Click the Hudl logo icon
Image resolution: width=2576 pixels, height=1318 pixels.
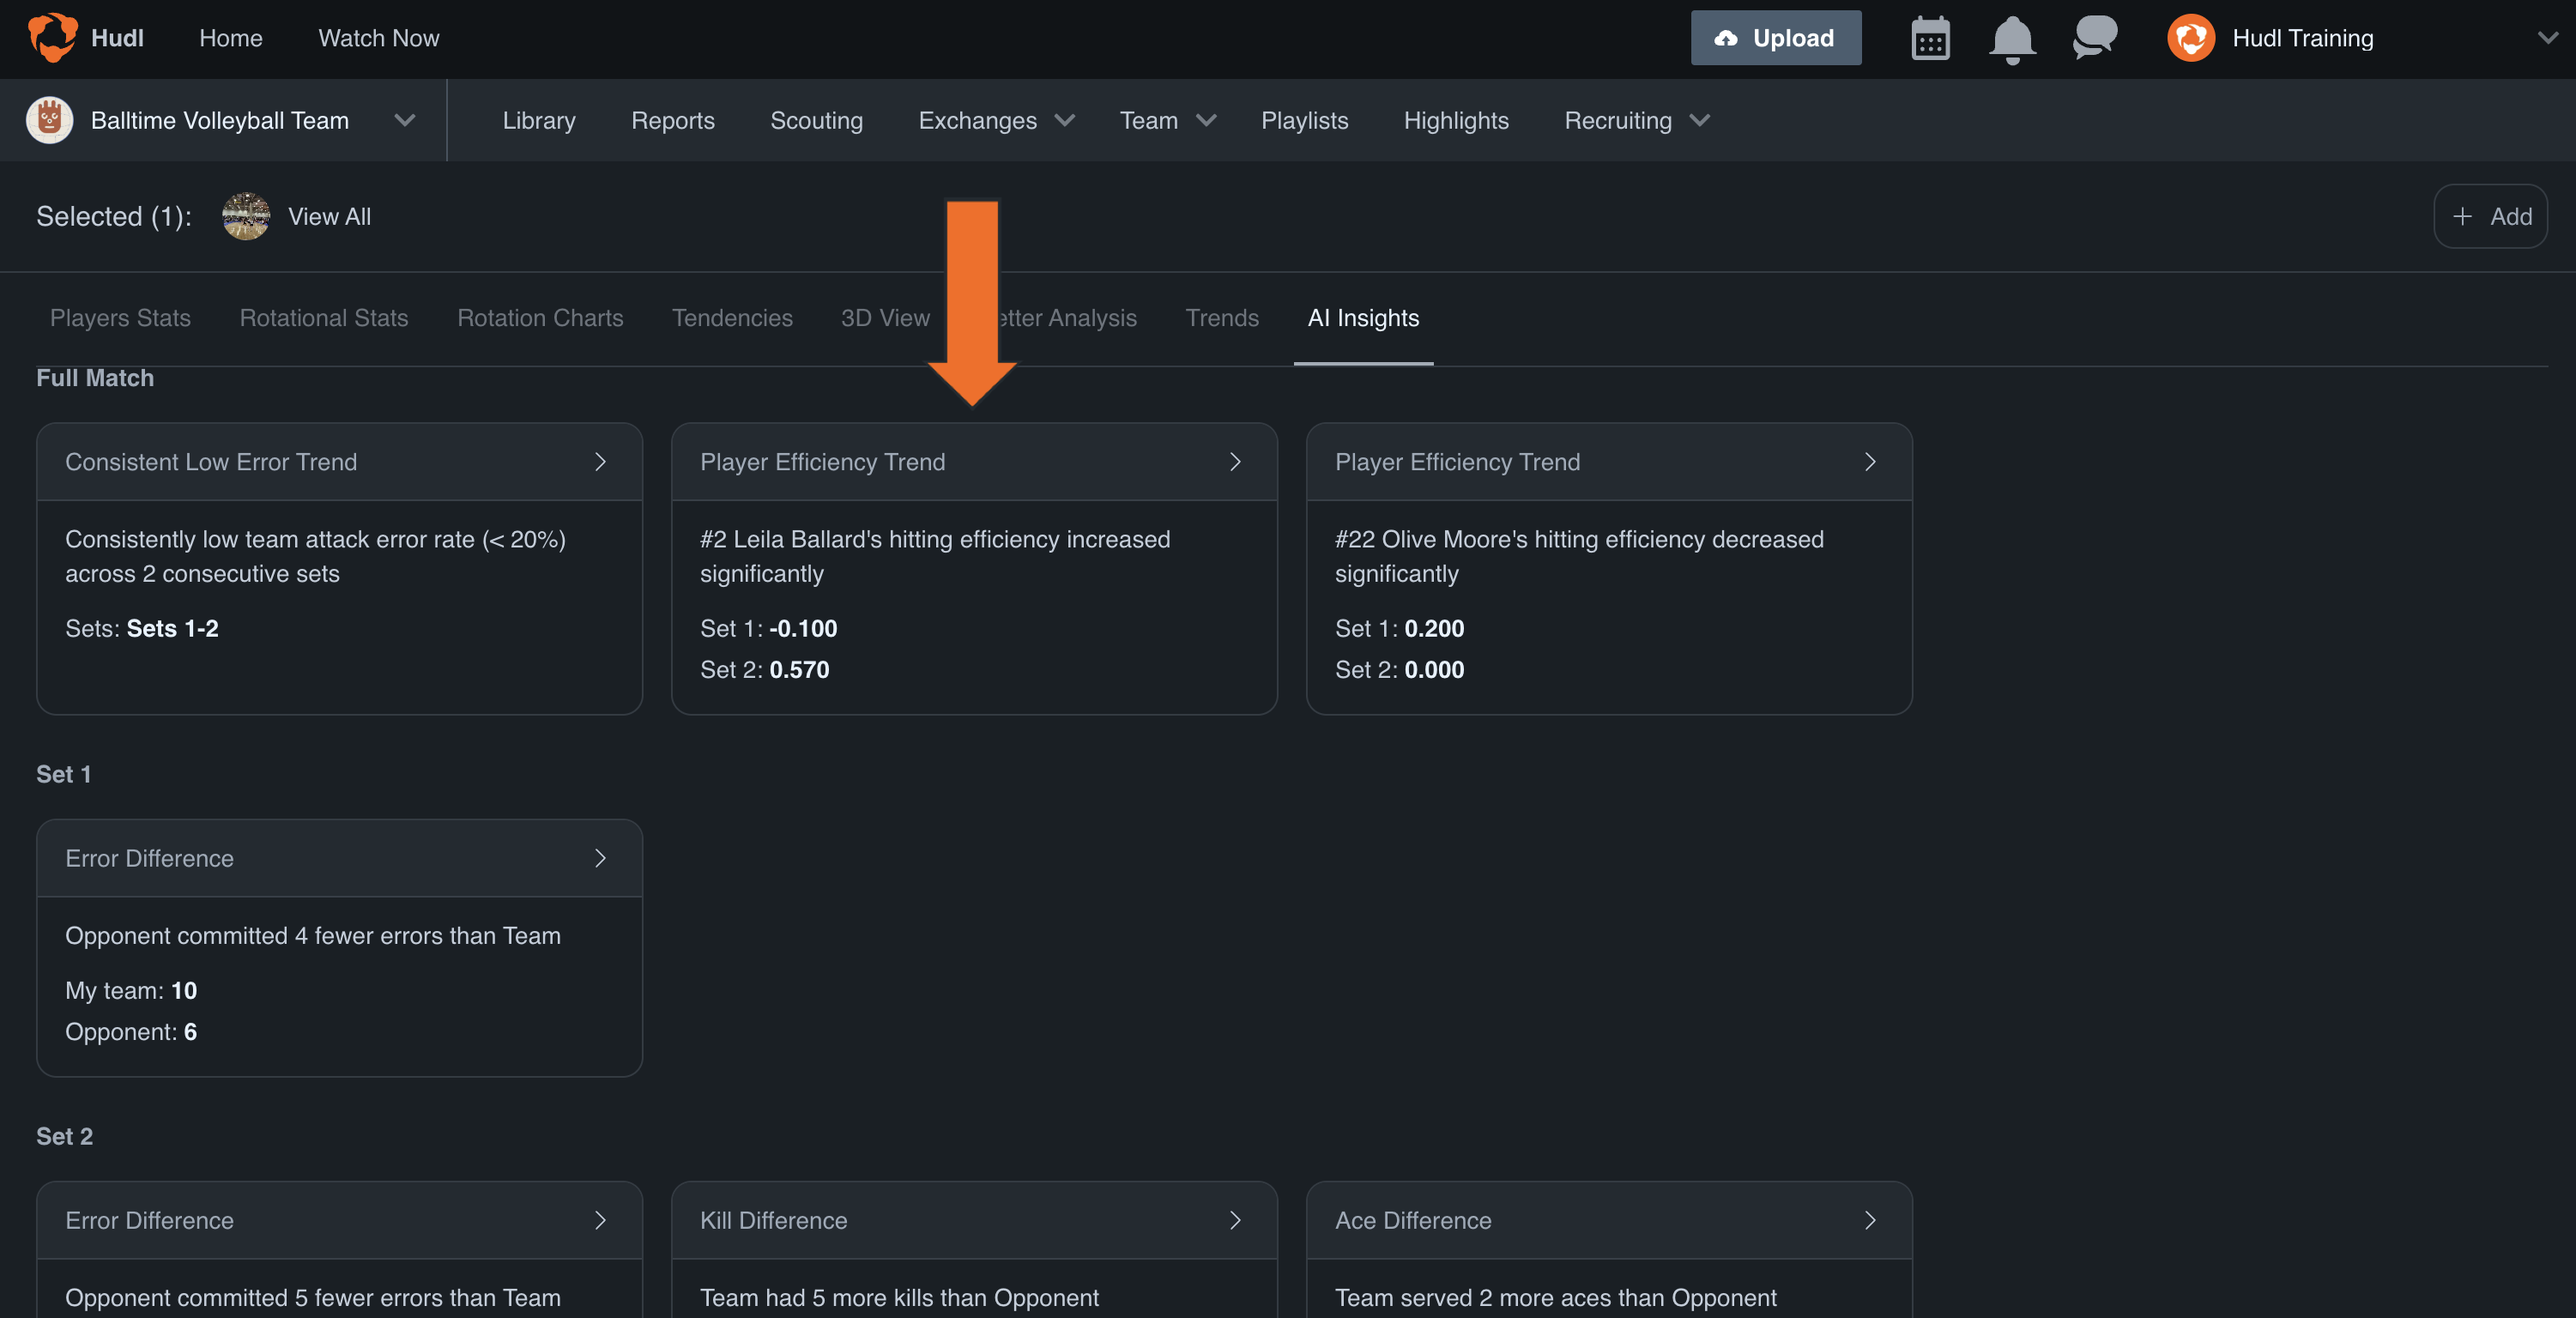pyautogui.click(x=52, y=38)
